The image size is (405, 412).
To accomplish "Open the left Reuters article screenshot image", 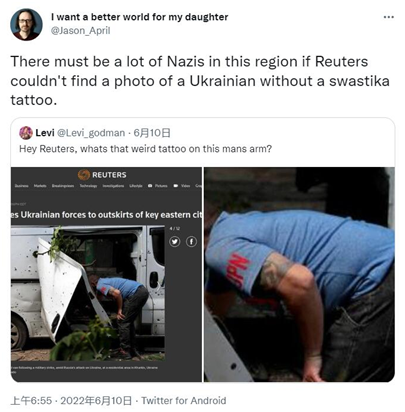I will 106,274.
